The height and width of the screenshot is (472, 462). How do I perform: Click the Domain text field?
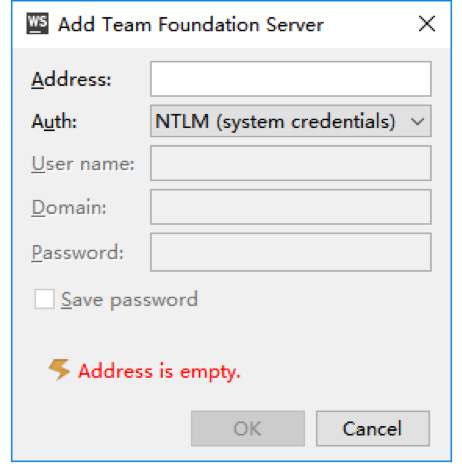point(291,207)
